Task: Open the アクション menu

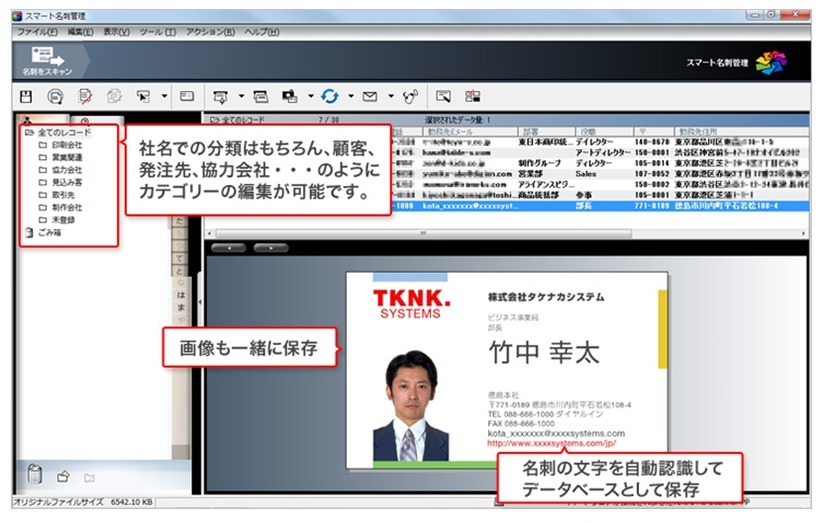Action: [x=210, y=32]
